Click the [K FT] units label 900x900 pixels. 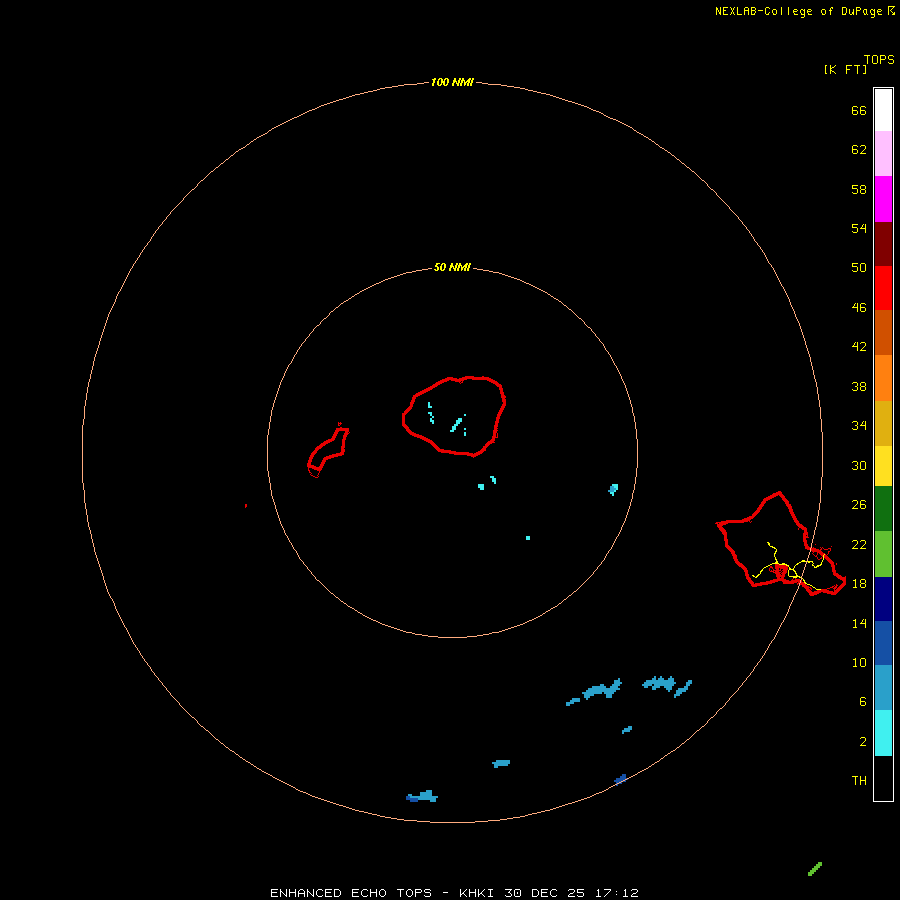click(845, 69)
